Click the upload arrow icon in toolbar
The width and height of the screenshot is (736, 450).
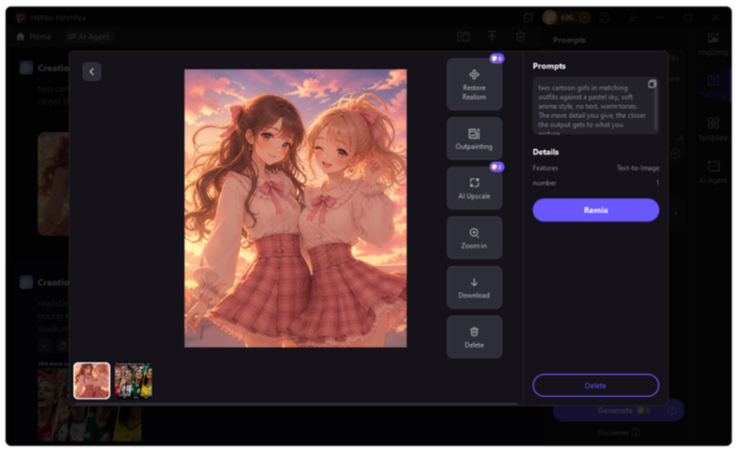[491, 37]
